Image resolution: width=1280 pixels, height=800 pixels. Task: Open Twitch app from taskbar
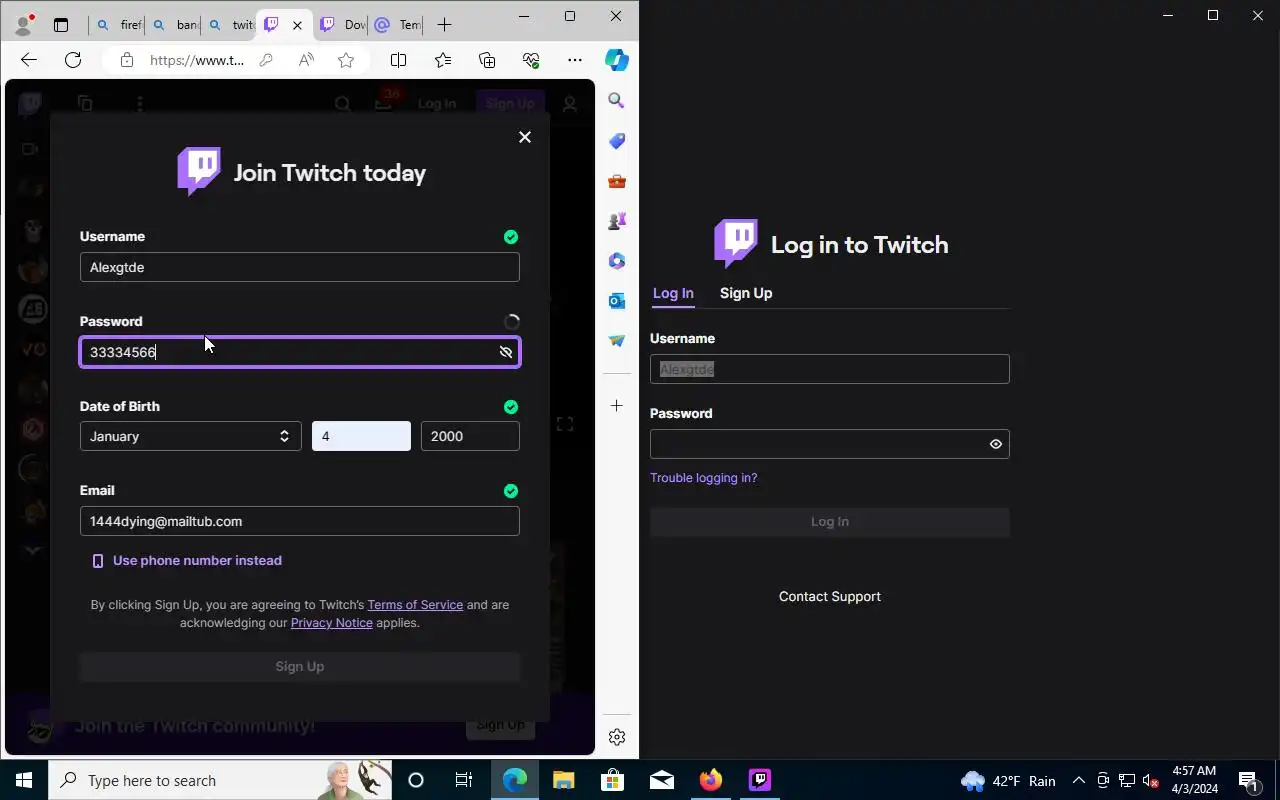[x=760, y=780]
